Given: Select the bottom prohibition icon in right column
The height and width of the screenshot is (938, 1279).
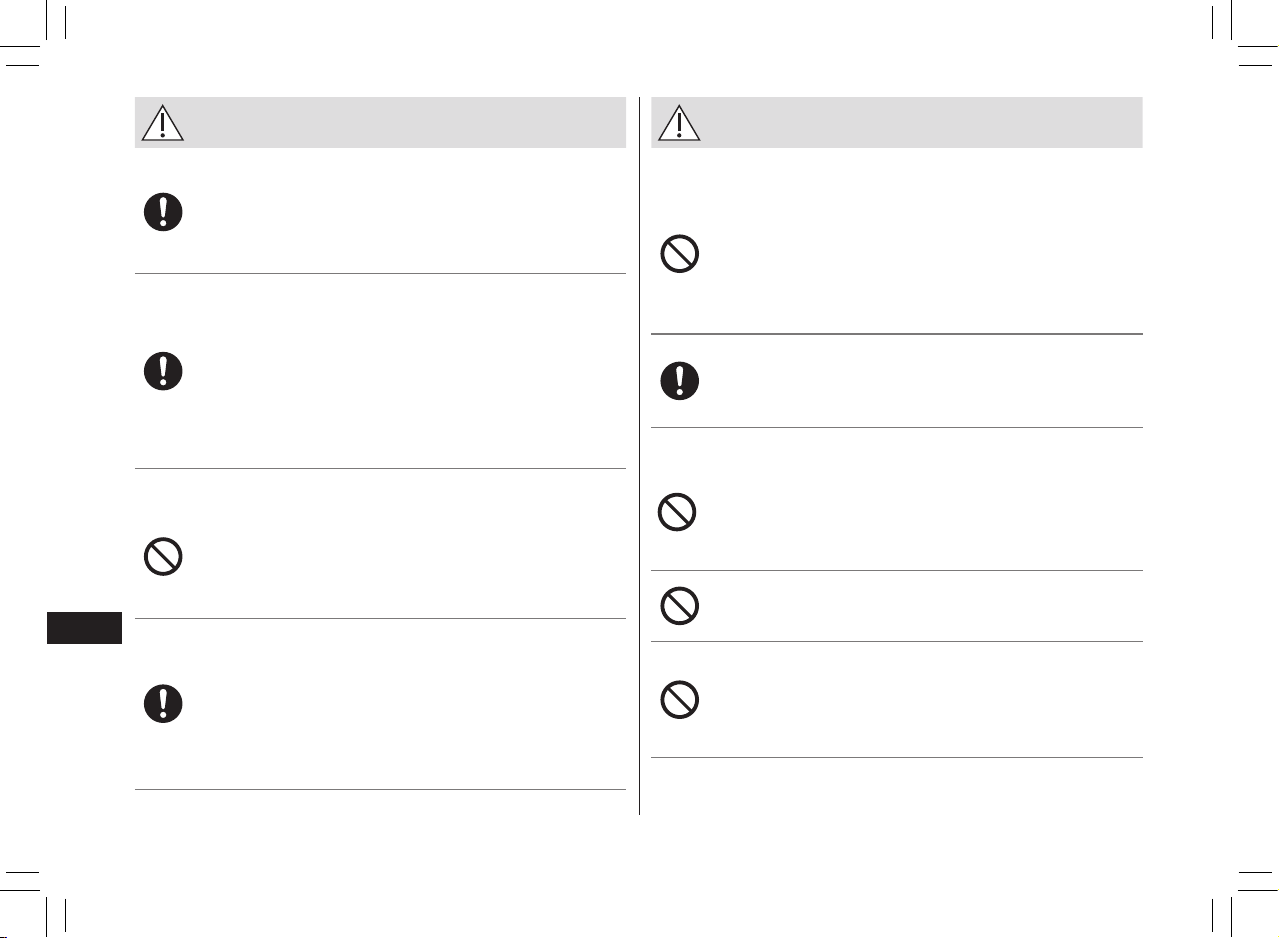Looking at the screenshot, I should (680, 700).
